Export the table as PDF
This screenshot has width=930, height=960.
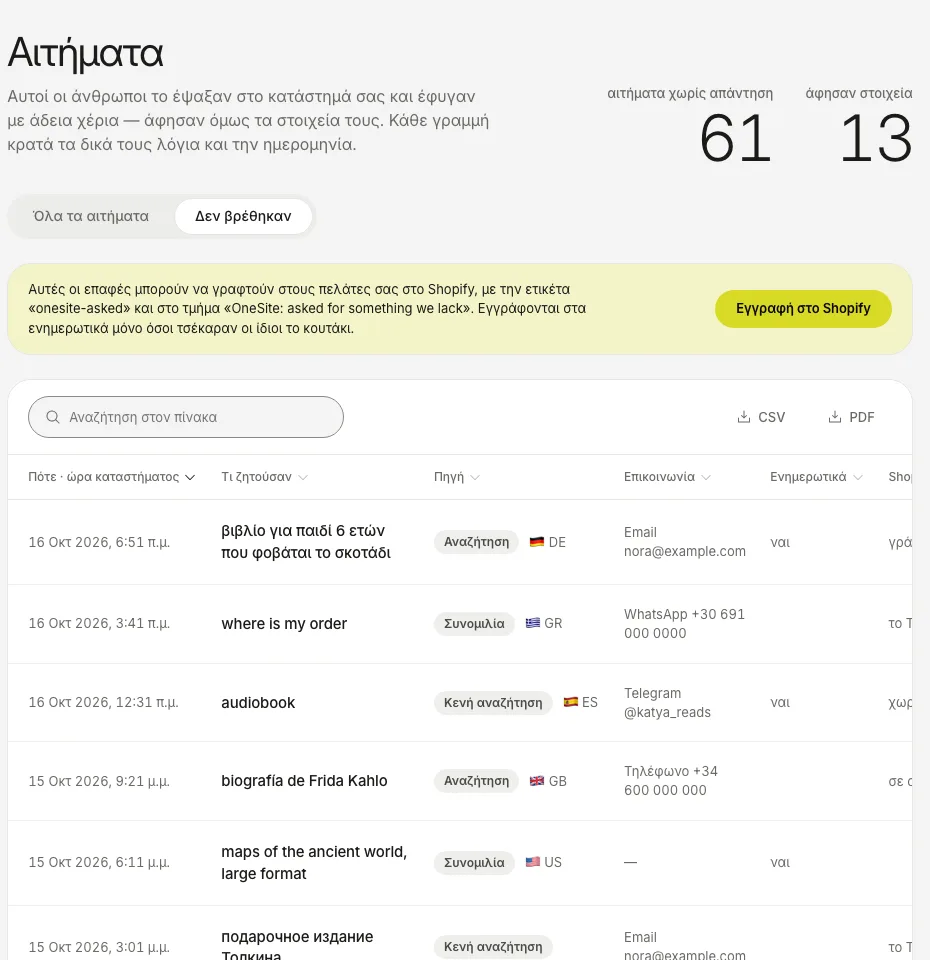tap(852, 417)
